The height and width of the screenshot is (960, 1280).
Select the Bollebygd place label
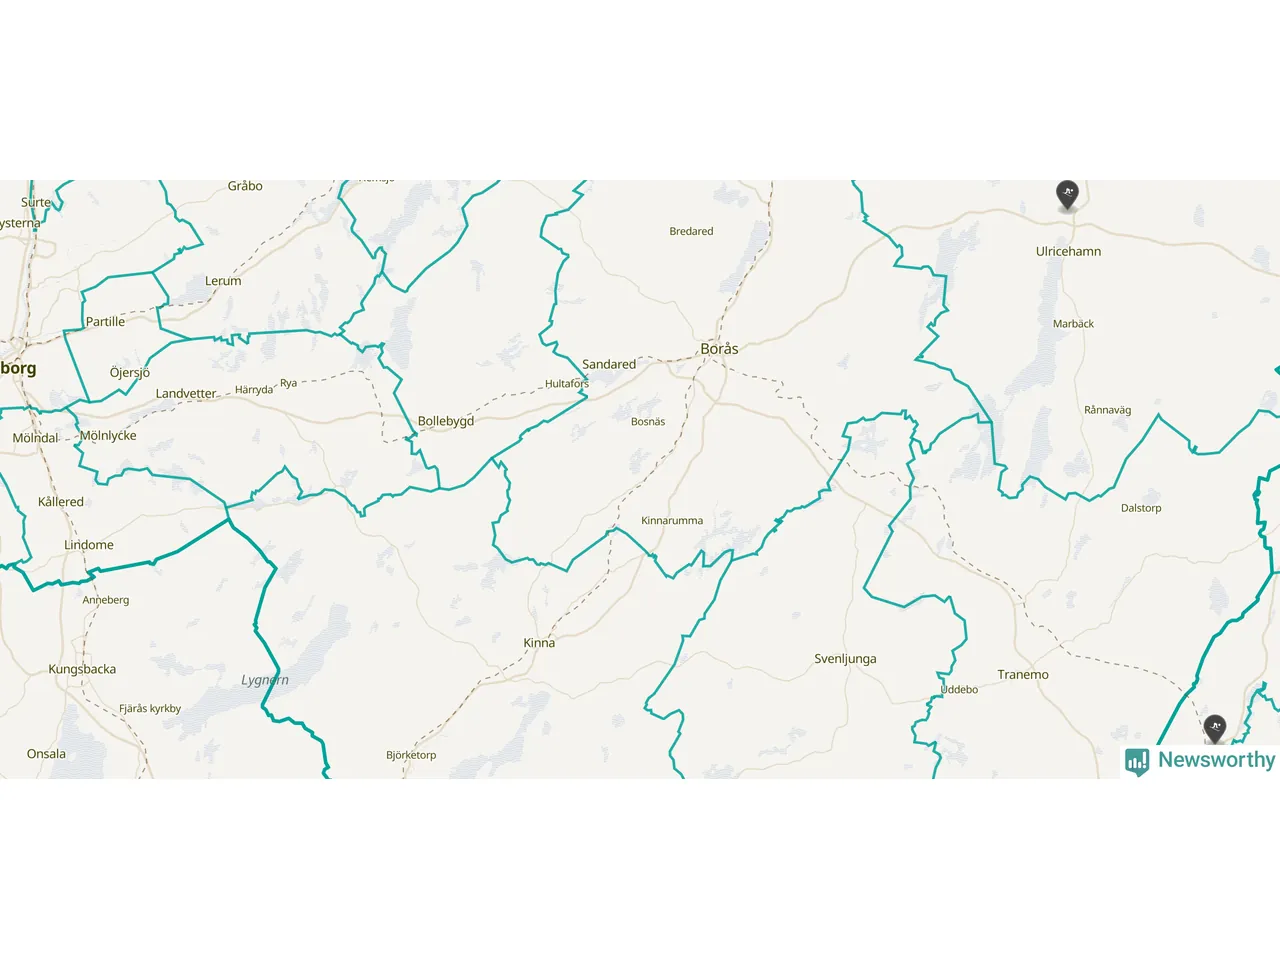(446, 422)
